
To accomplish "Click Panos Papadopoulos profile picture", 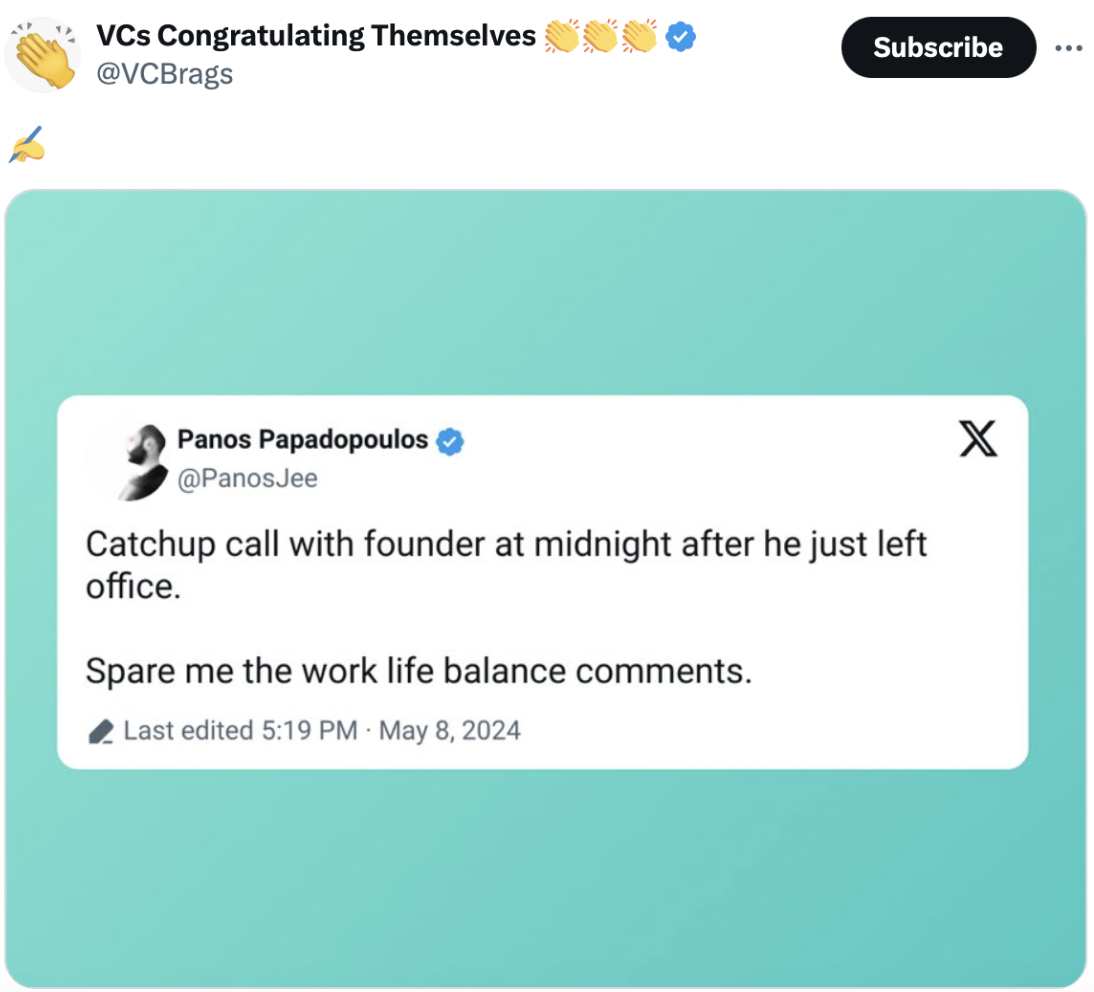I will [141, 458].
